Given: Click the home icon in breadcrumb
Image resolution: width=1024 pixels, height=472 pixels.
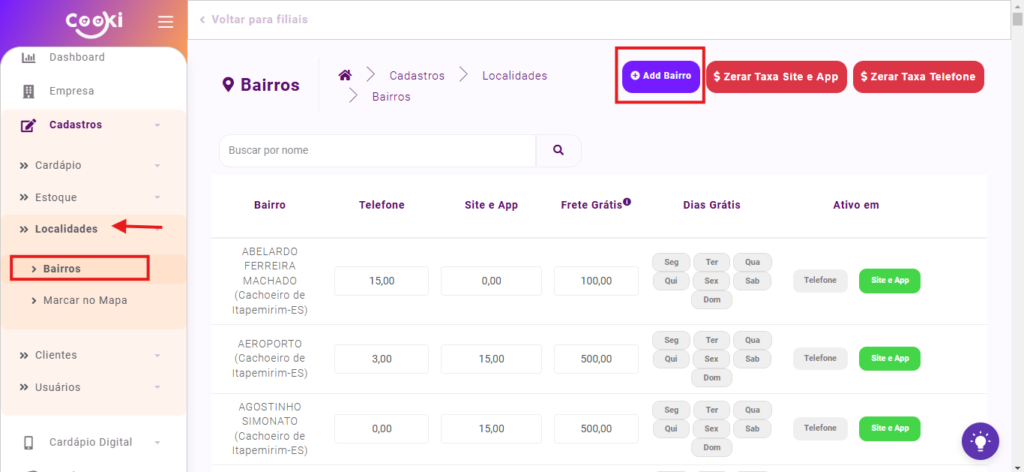Looking at the screenshot, I should point(345,75).
